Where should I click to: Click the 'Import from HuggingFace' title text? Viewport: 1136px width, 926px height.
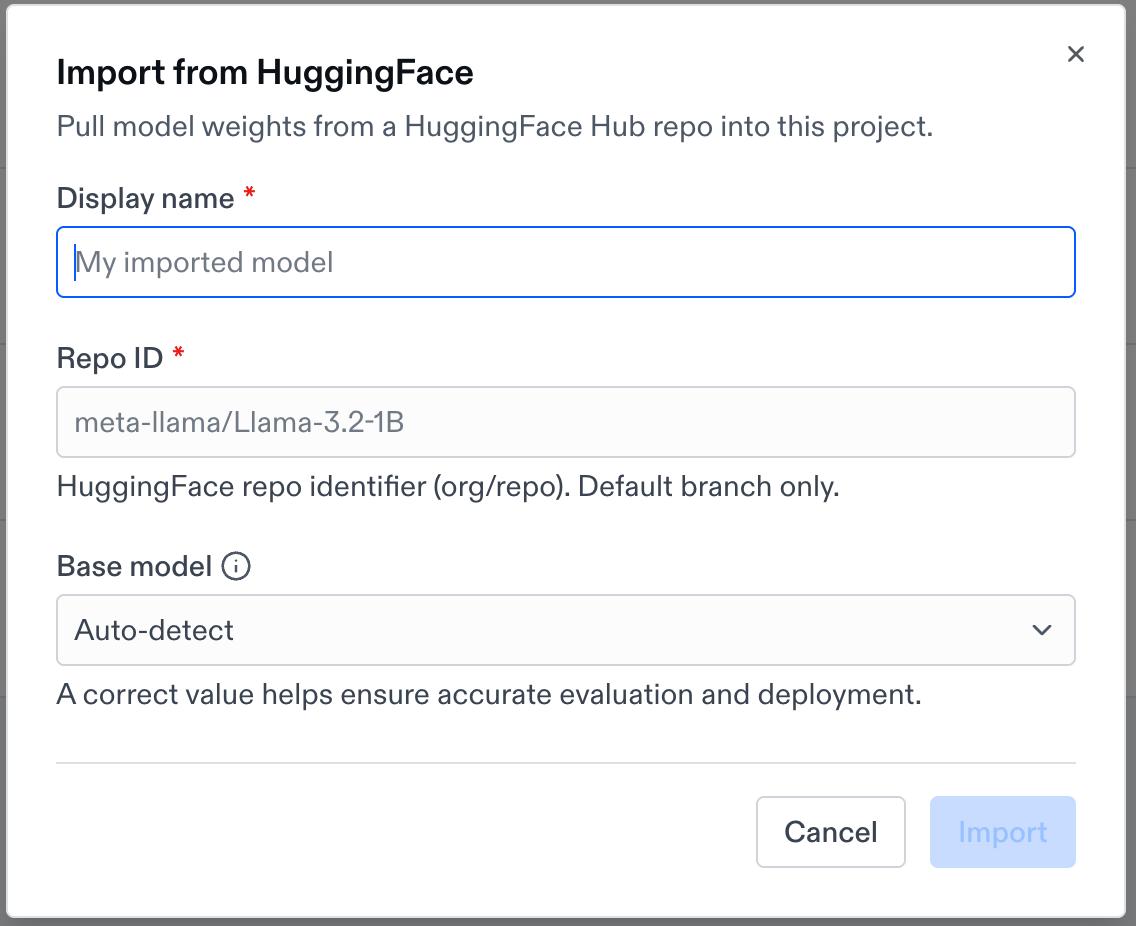coord(265,73)
